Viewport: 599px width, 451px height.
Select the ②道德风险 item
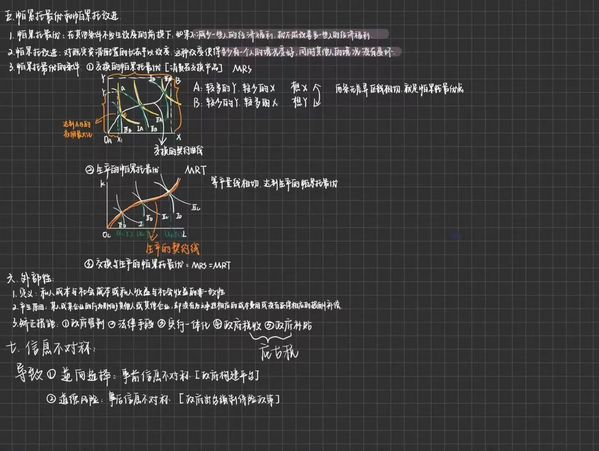(73, 399)
